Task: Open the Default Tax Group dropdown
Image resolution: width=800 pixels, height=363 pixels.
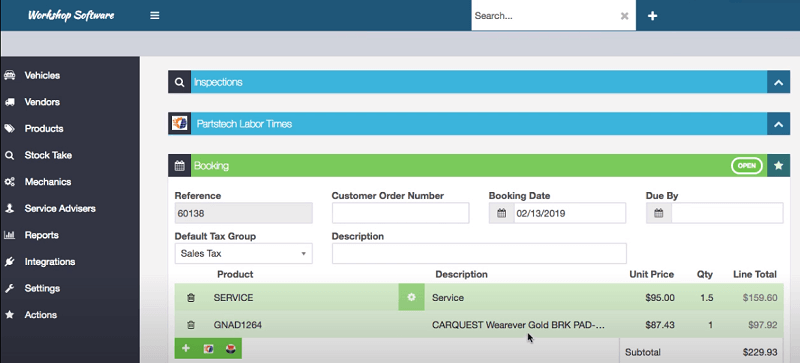Action: coord(243,254)
